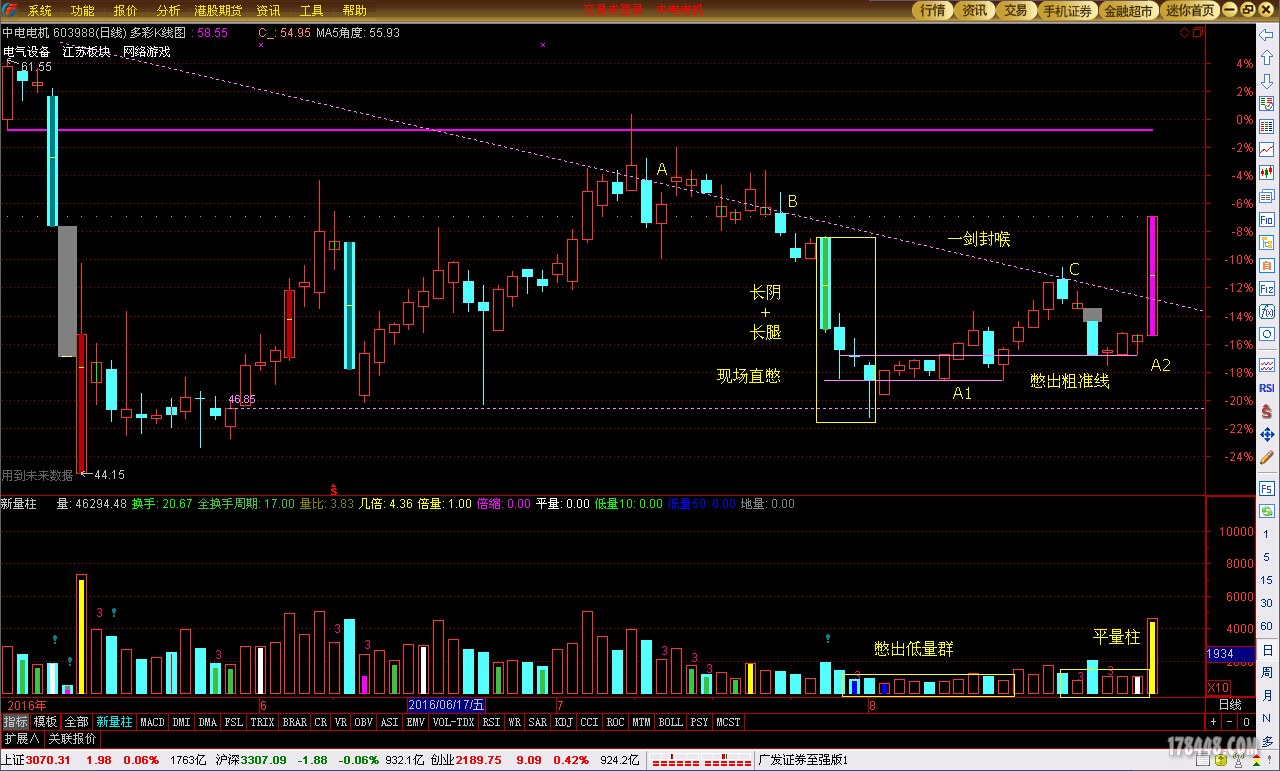Click the report list icon below arrows
Viewport: 1280px width, 771px height.
coord(1267,103)
